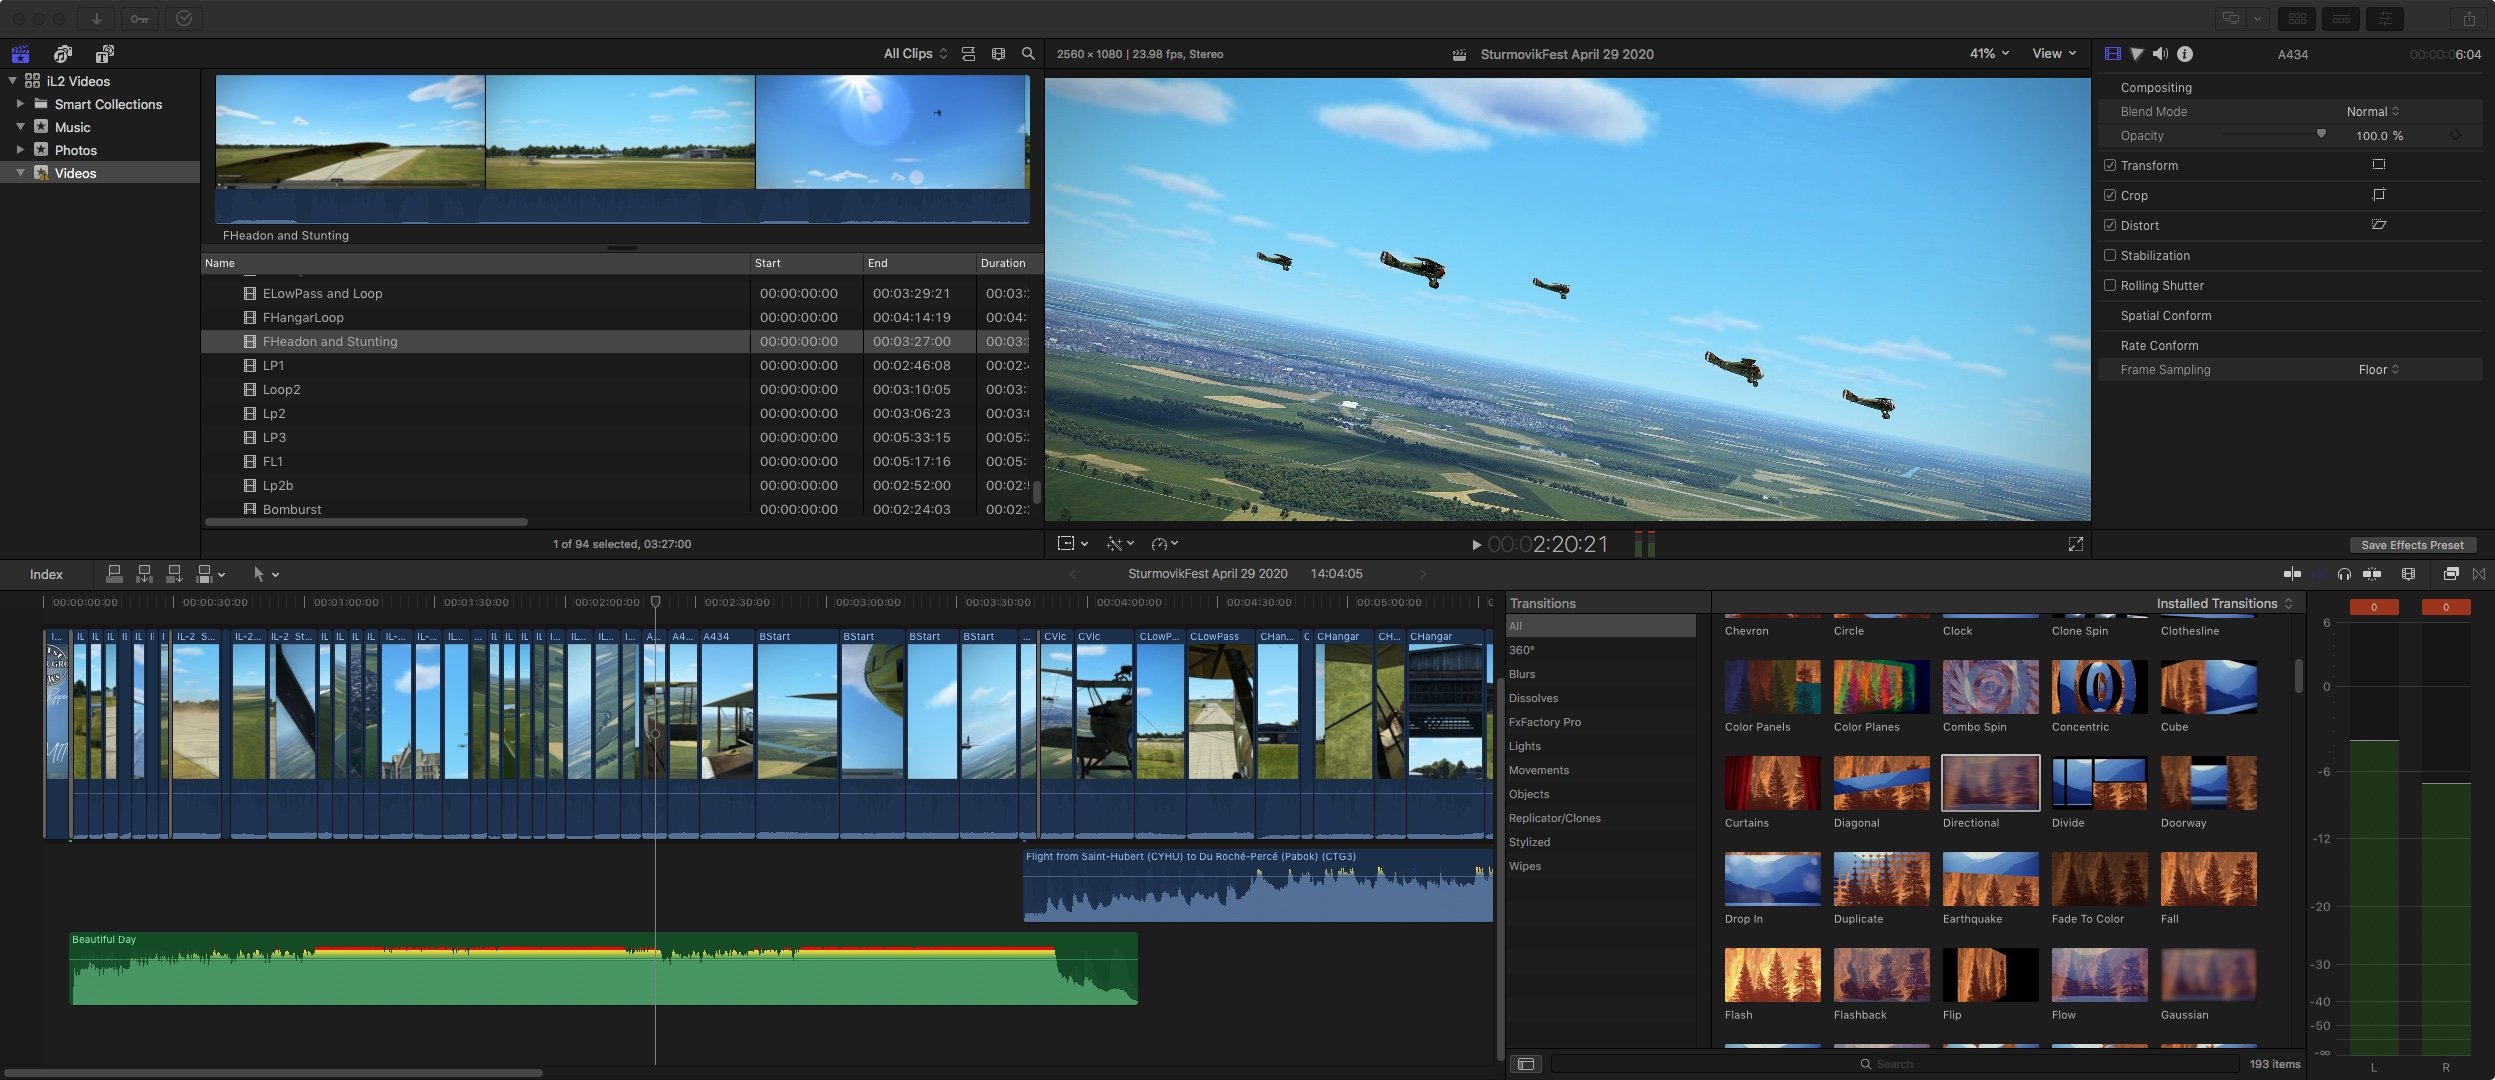Expand the Photos event triangle
This screenshot has width=2495, height=1080.
point(20,150)
